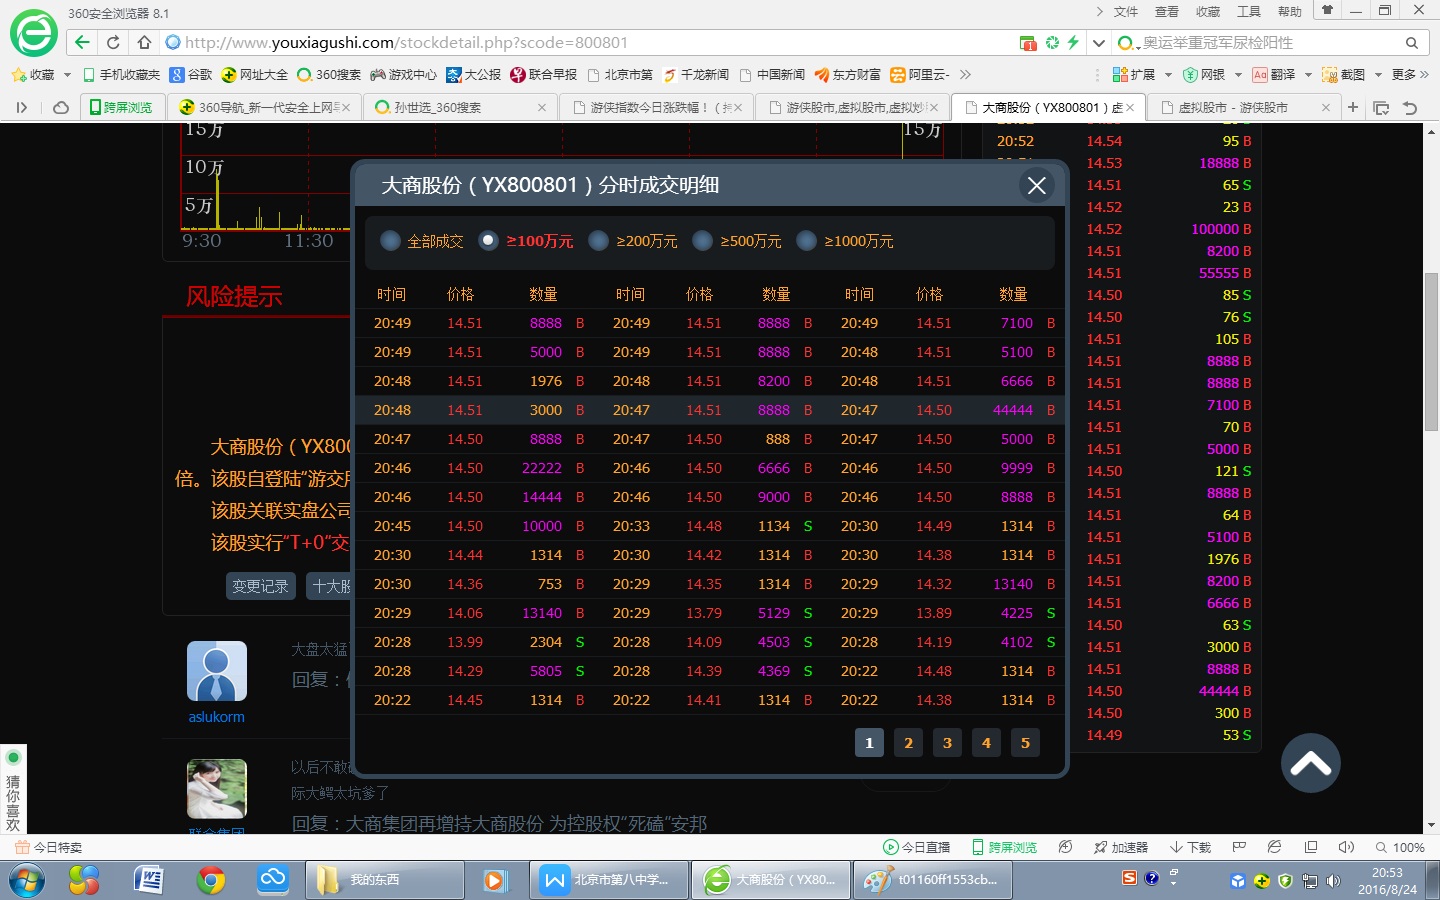
Task: Select the 全部成交 radio option
Action: pyautogui.click(x=391, y=241)
